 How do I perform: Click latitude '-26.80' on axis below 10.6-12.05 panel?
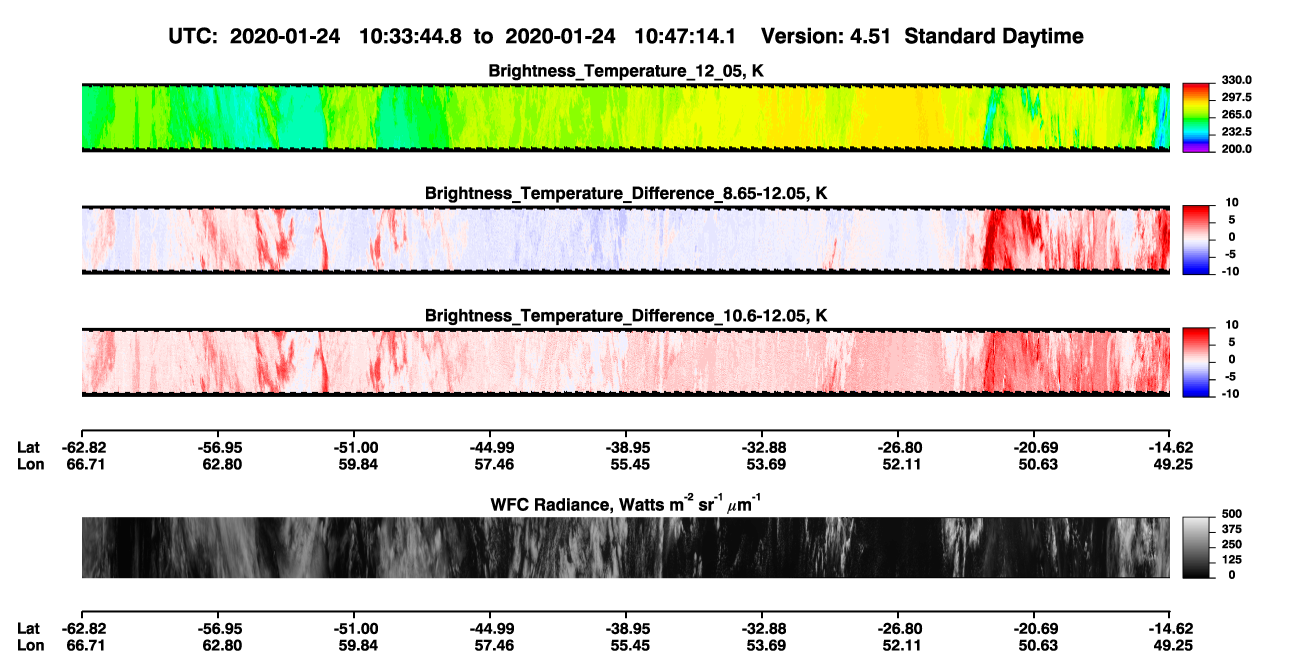pos(899,447)
